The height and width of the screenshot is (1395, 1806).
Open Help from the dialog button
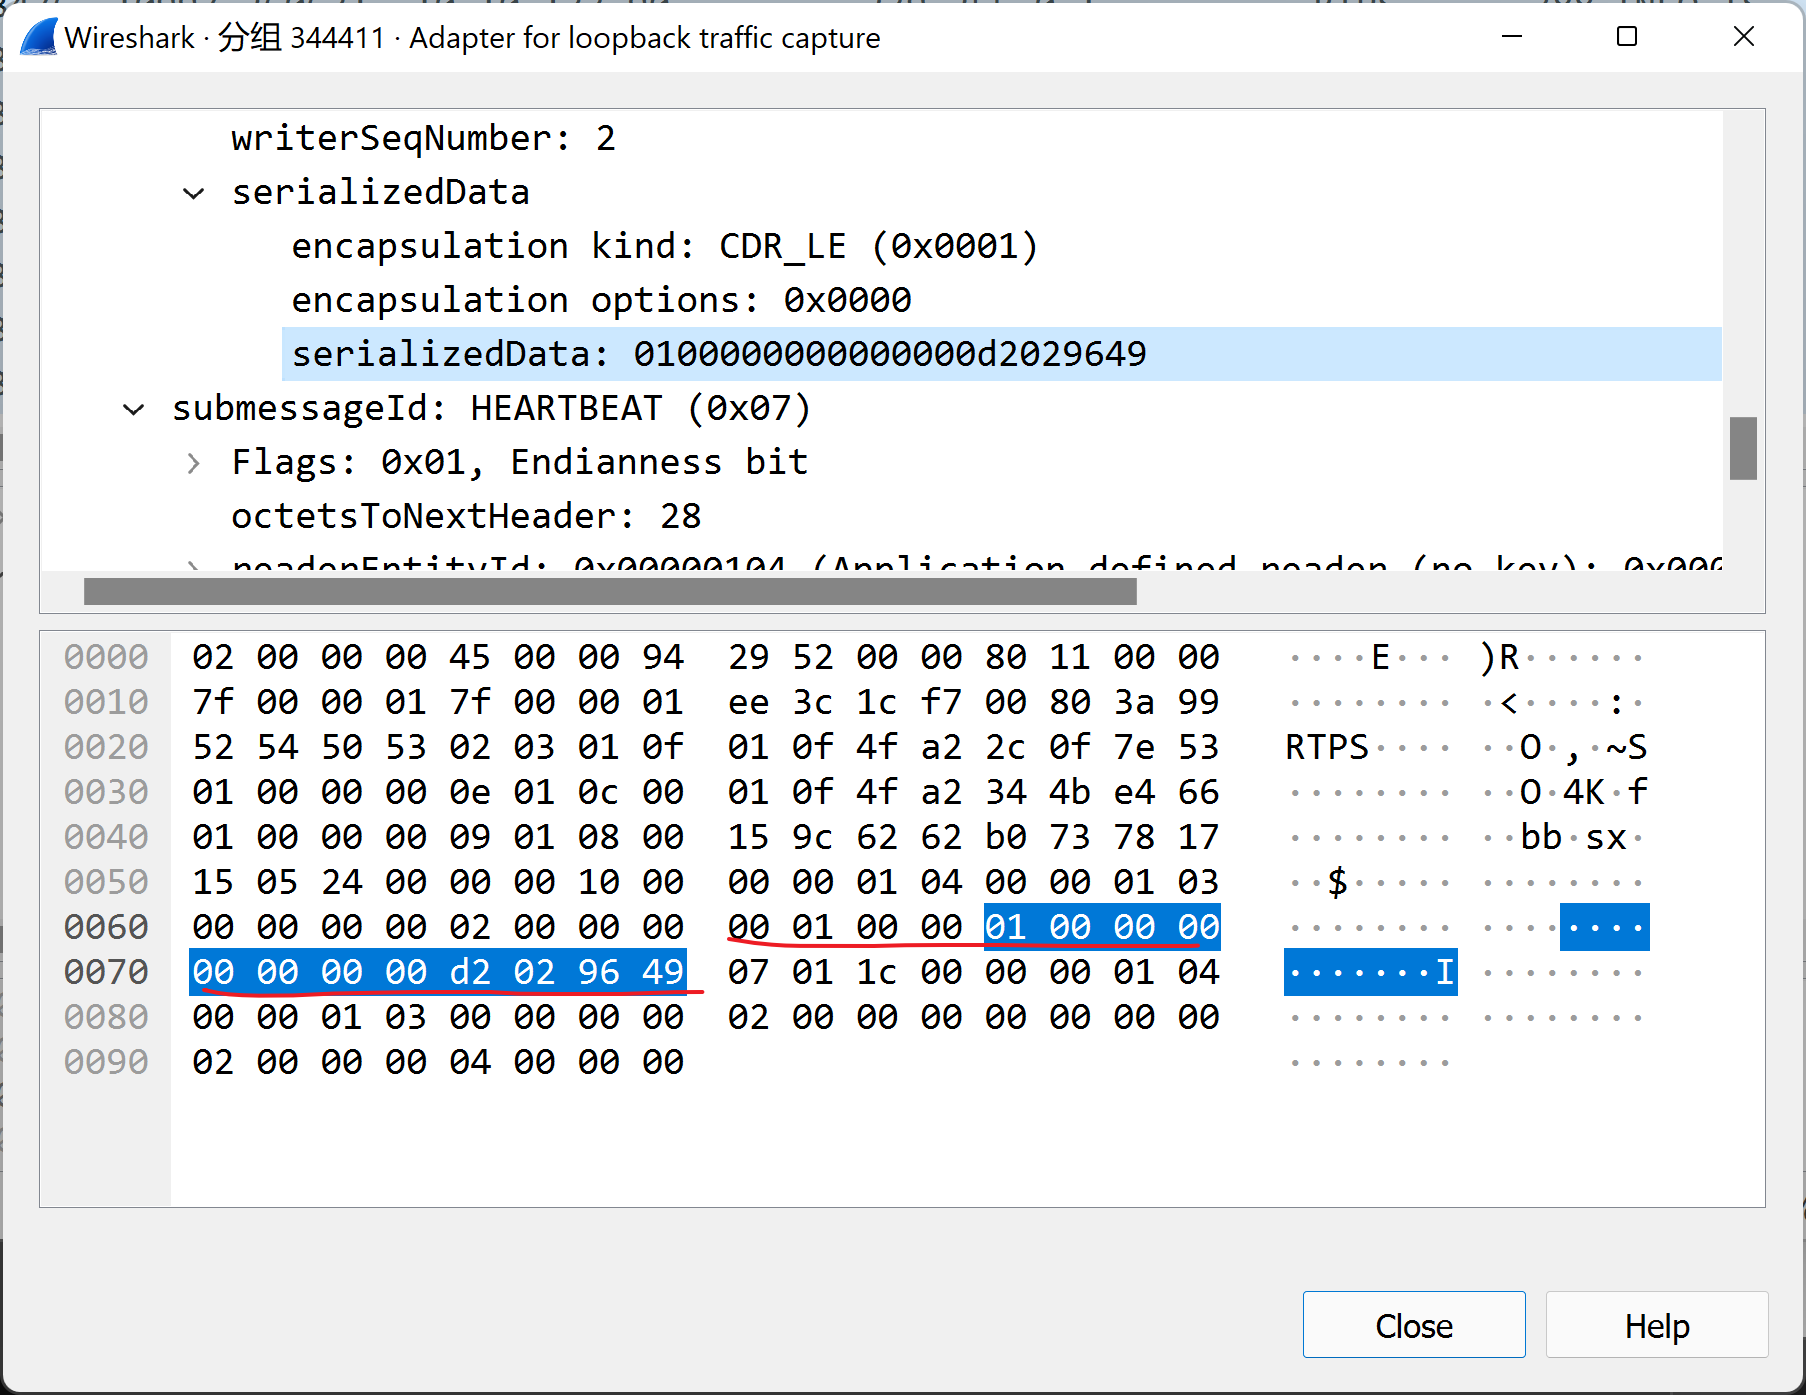1655,1324
